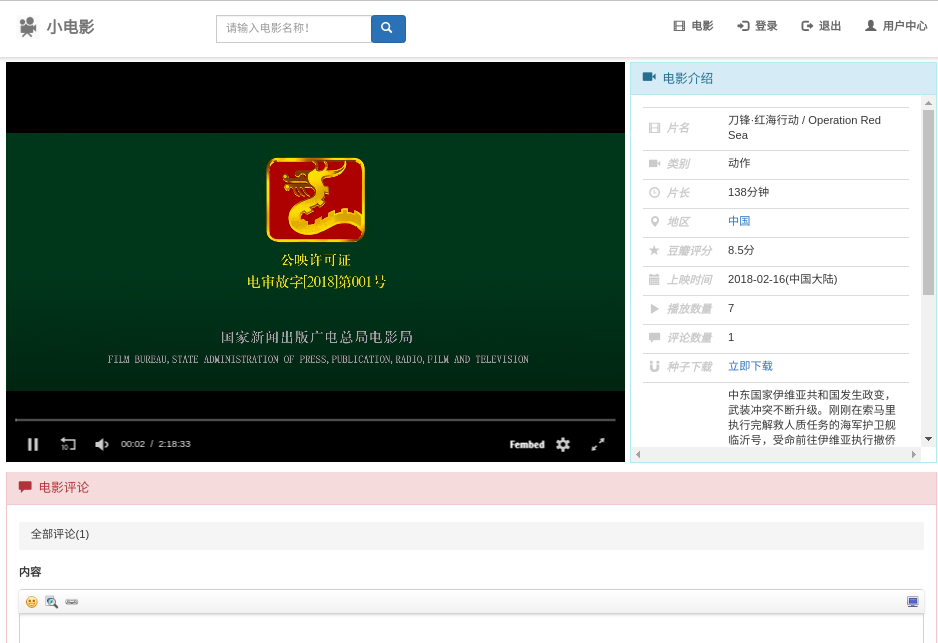Click the sign-in arrow icon by 登录

[743, 26]
